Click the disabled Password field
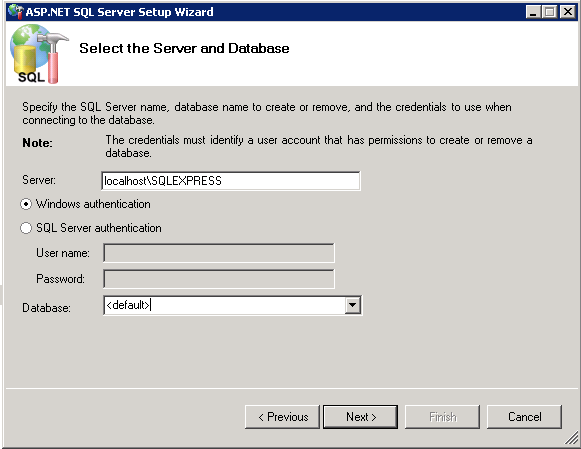 pyautogui.click(x=219, y=279)
